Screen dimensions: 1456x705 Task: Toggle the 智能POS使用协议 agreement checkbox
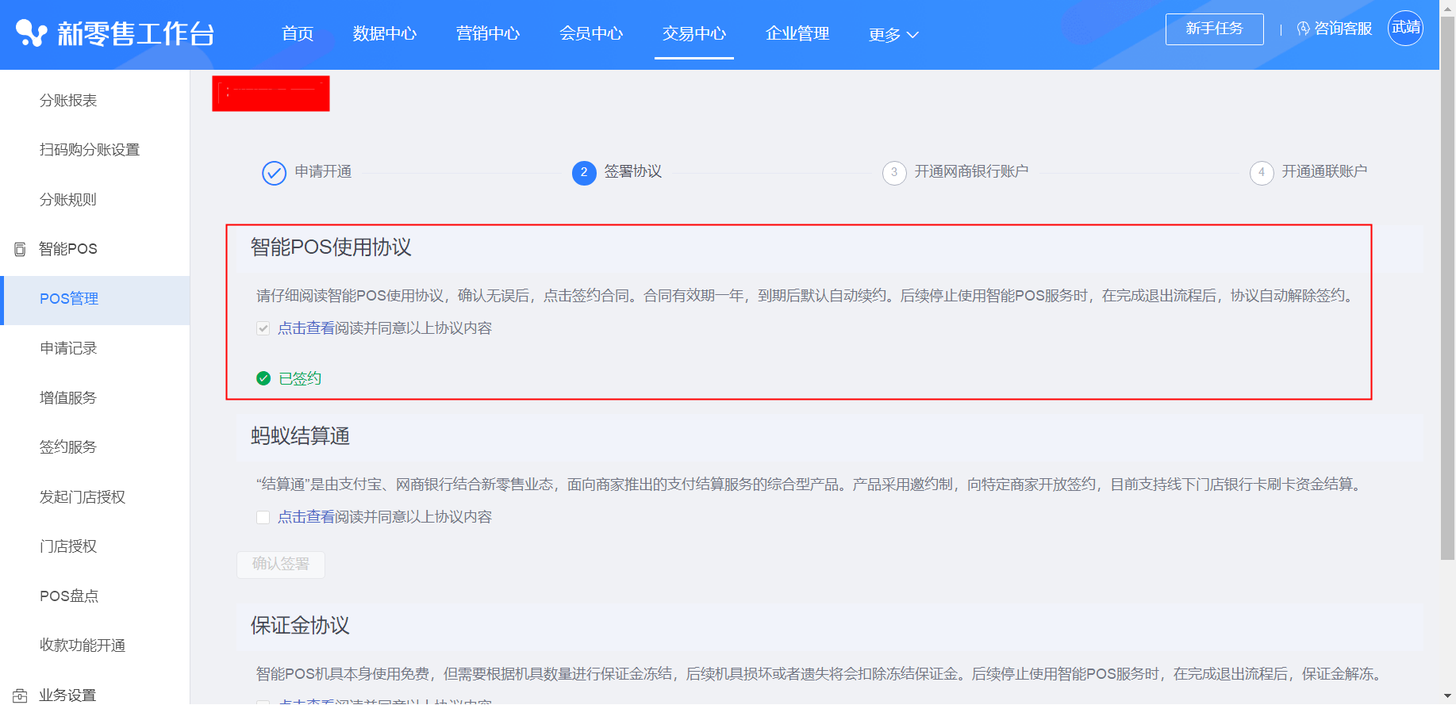(263, 328)
